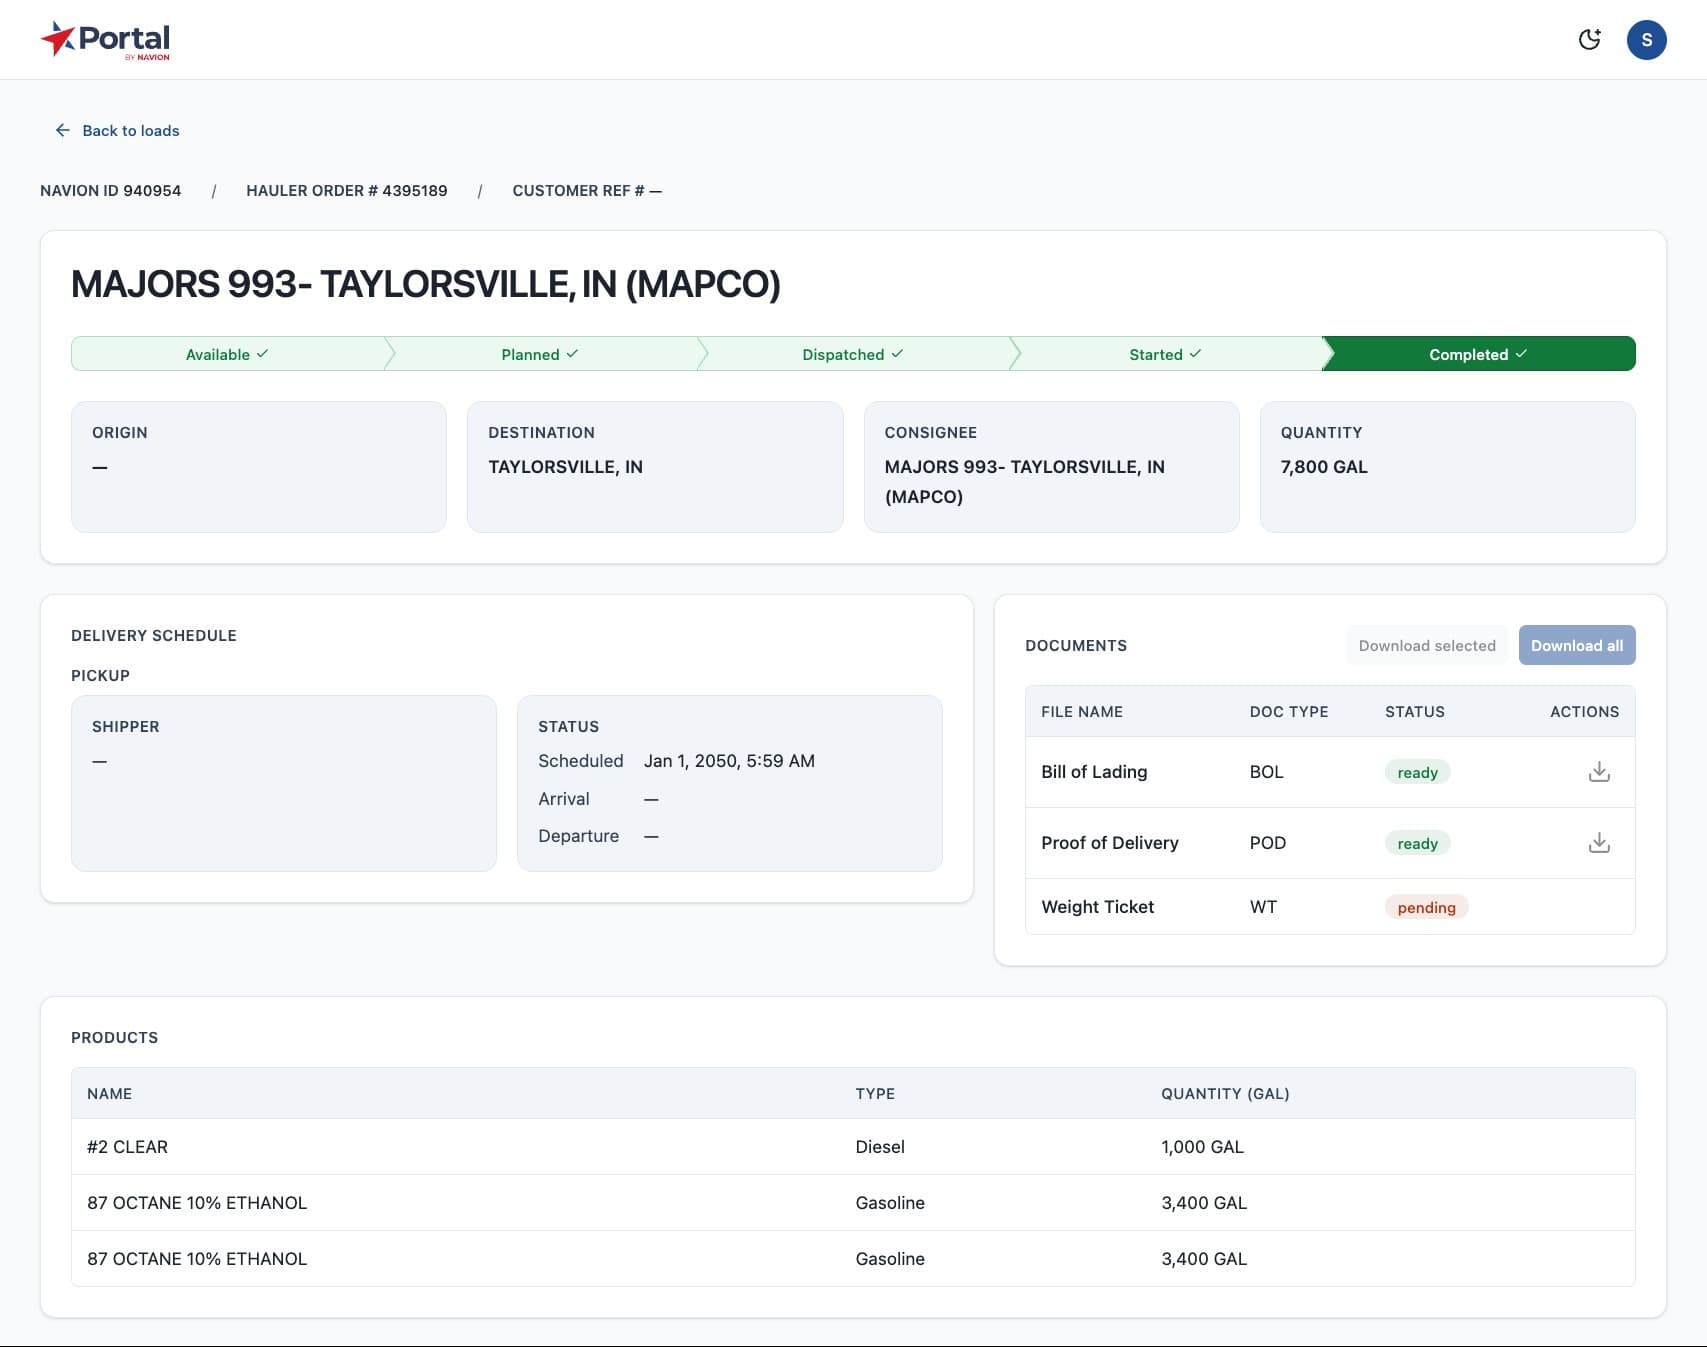Select the Completed status step
Screen dimensions: 1707x1347
(1478, 354)
